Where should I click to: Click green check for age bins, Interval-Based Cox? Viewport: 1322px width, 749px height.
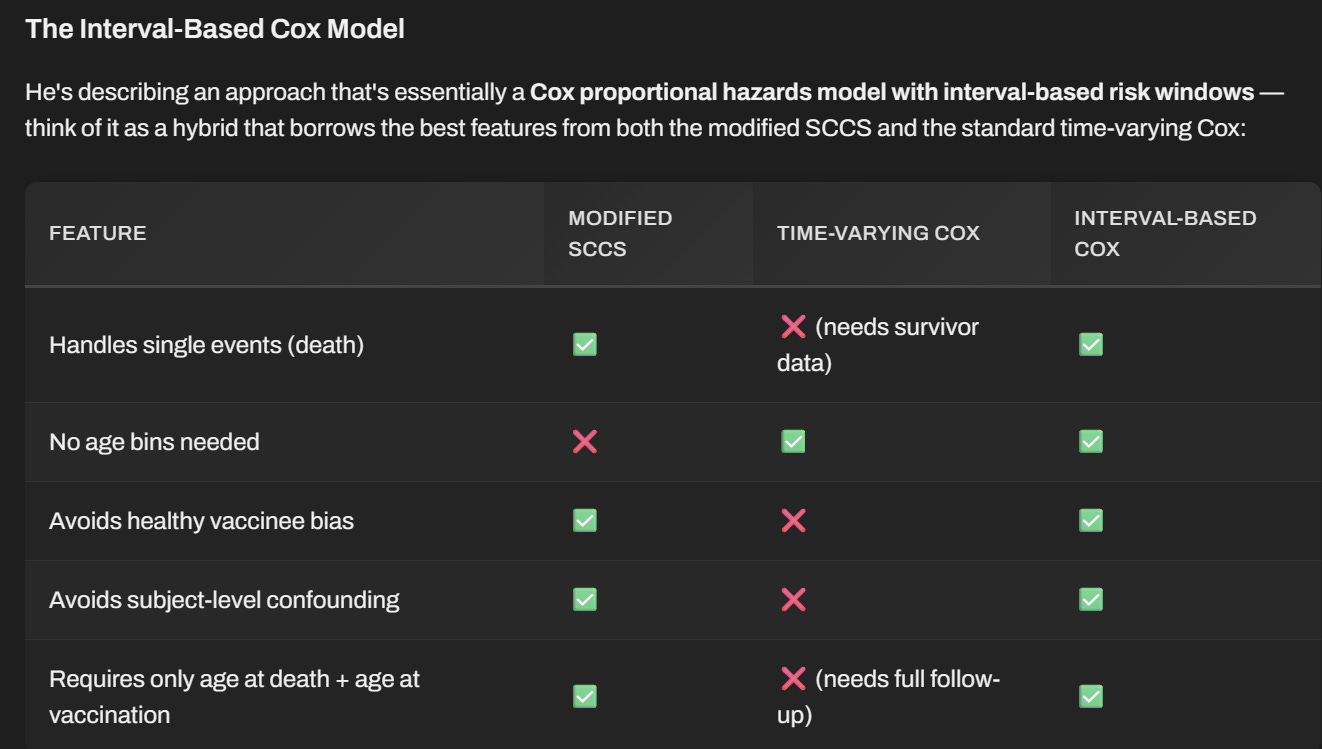pyautogui.click(x=1091, y=441)
